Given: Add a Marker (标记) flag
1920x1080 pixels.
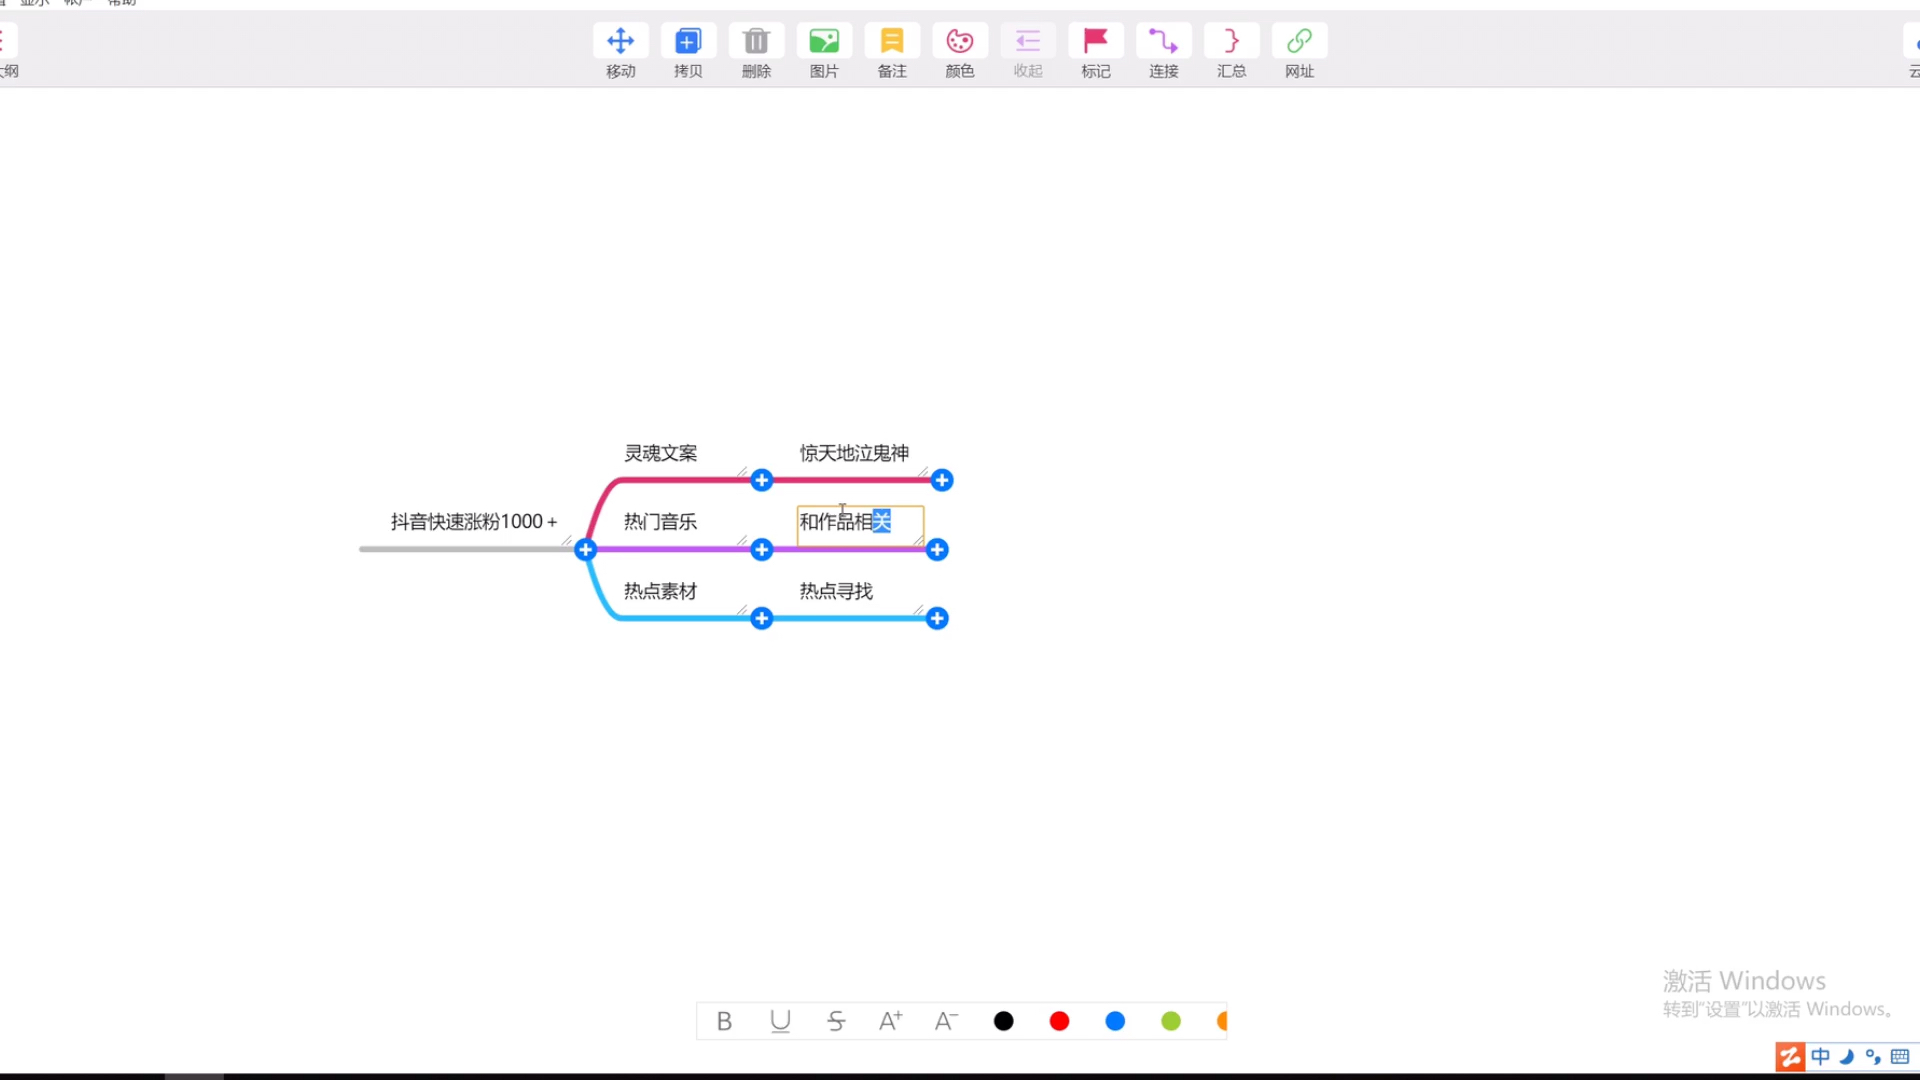Looking at the screenshot, I should click(x=1096, y=41).
